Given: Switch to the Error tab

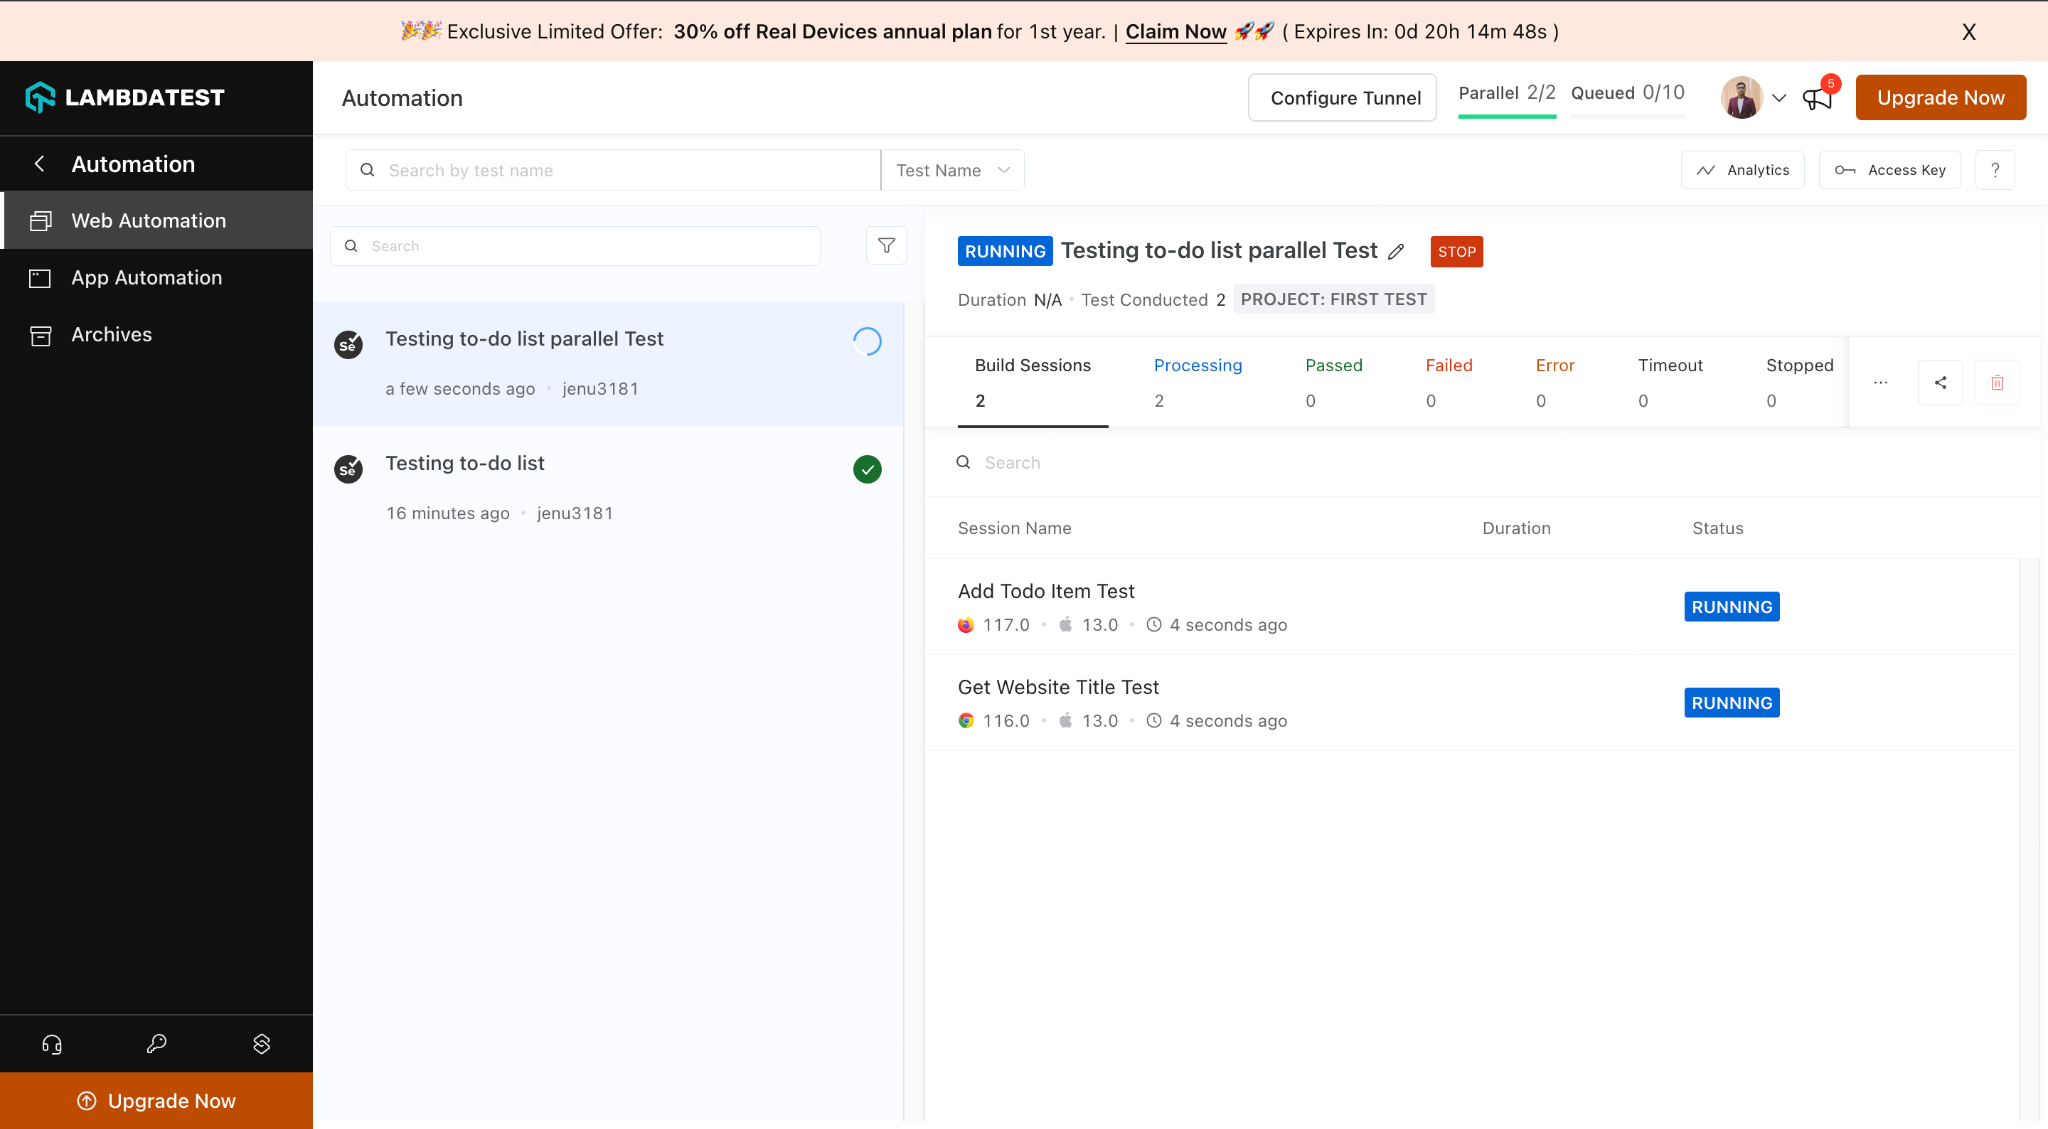Looking at the screenshot, I should (x=1555, y=382).
